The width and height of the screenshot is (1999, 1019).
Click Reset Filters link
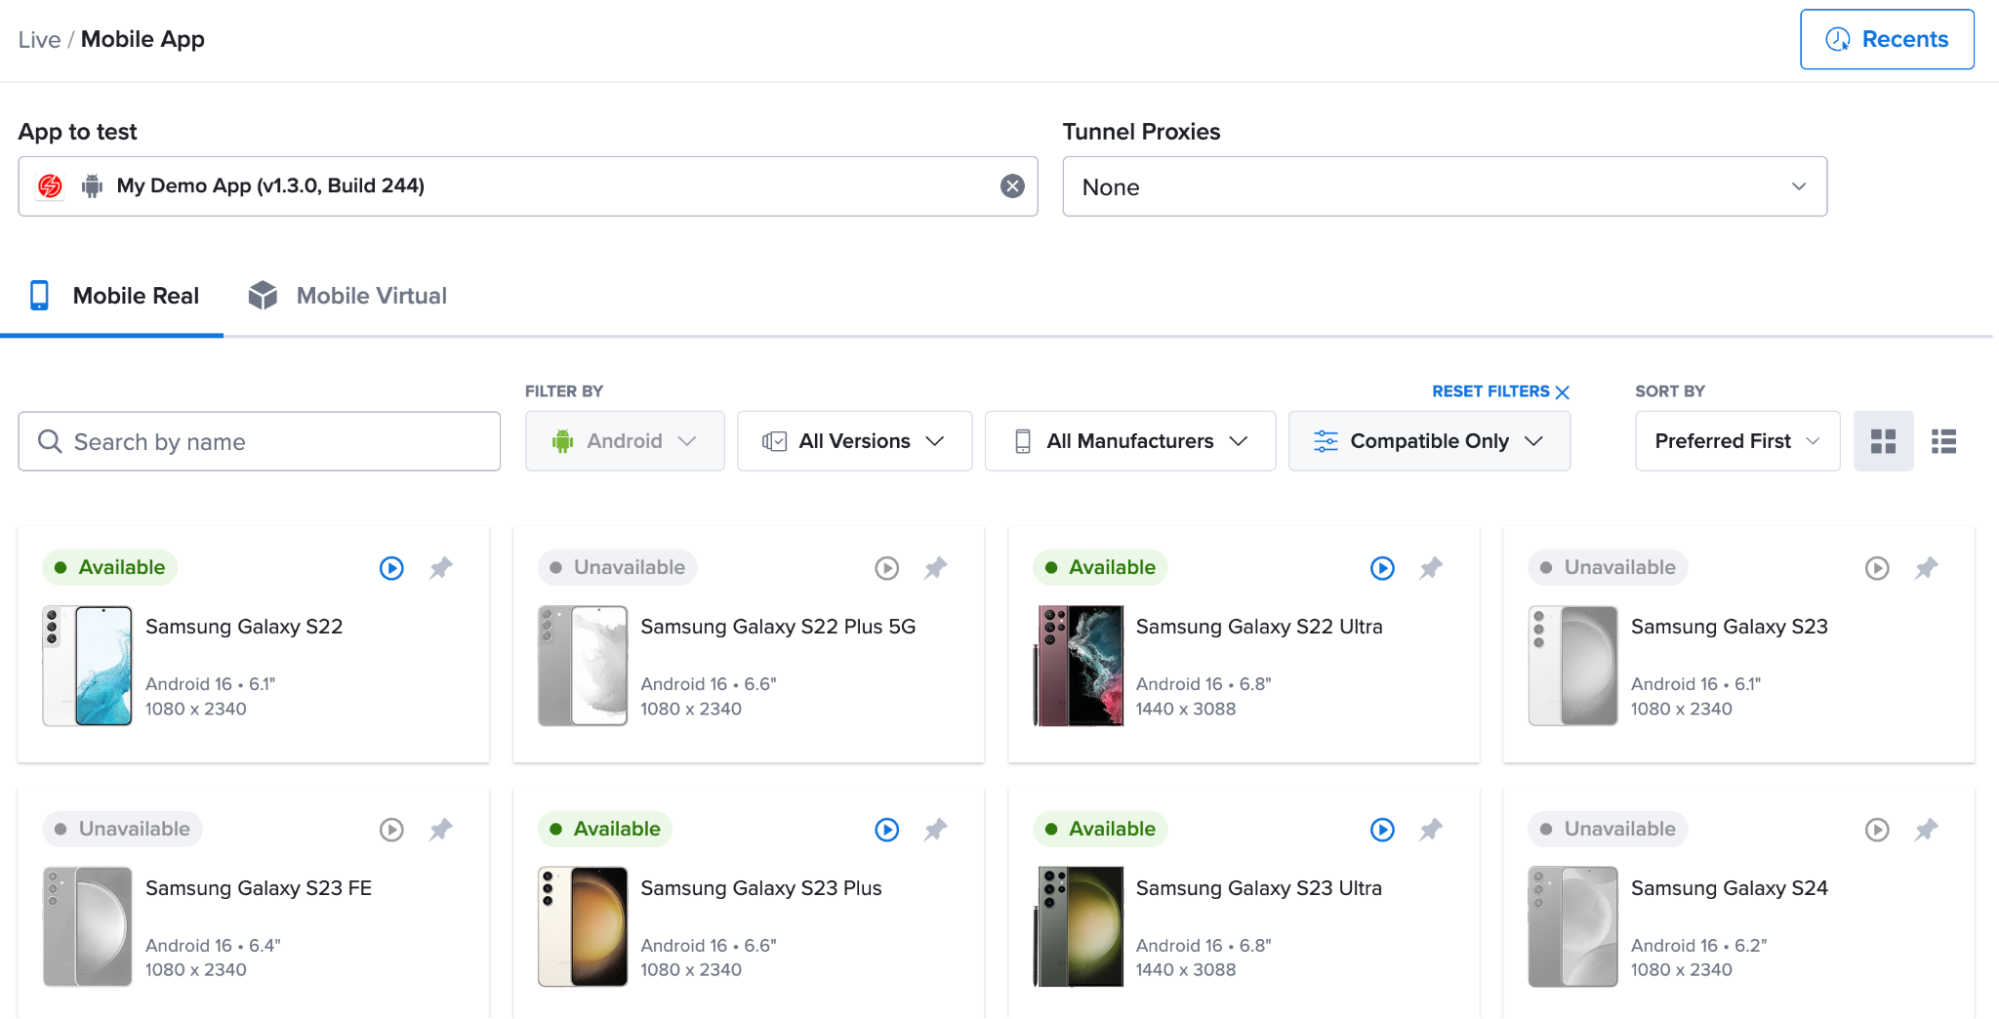(x=1500, y=391)
